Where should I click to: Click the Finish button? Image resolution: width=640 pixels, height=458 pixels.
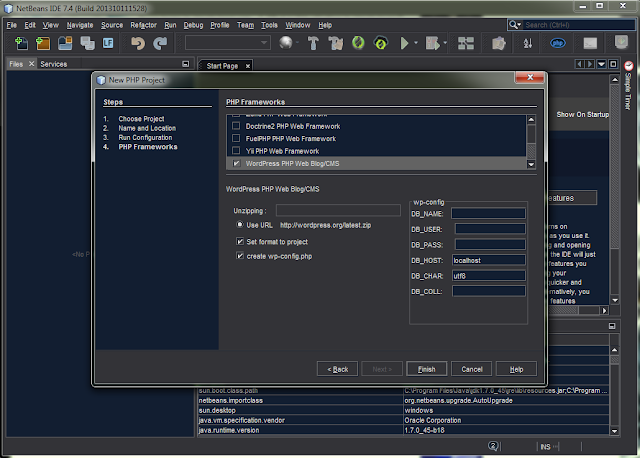pos(427,369)
